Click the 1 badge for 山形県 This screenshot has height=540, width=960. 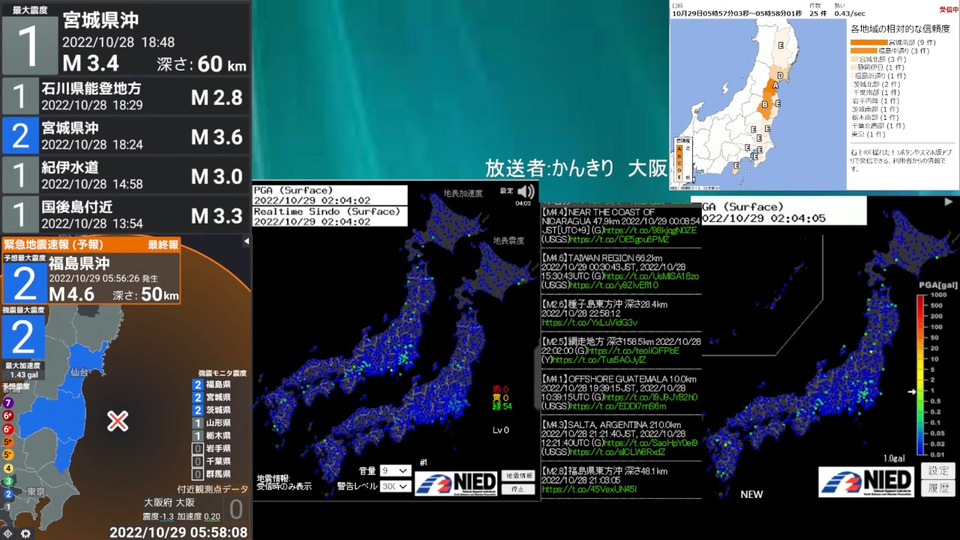[198, 423]
